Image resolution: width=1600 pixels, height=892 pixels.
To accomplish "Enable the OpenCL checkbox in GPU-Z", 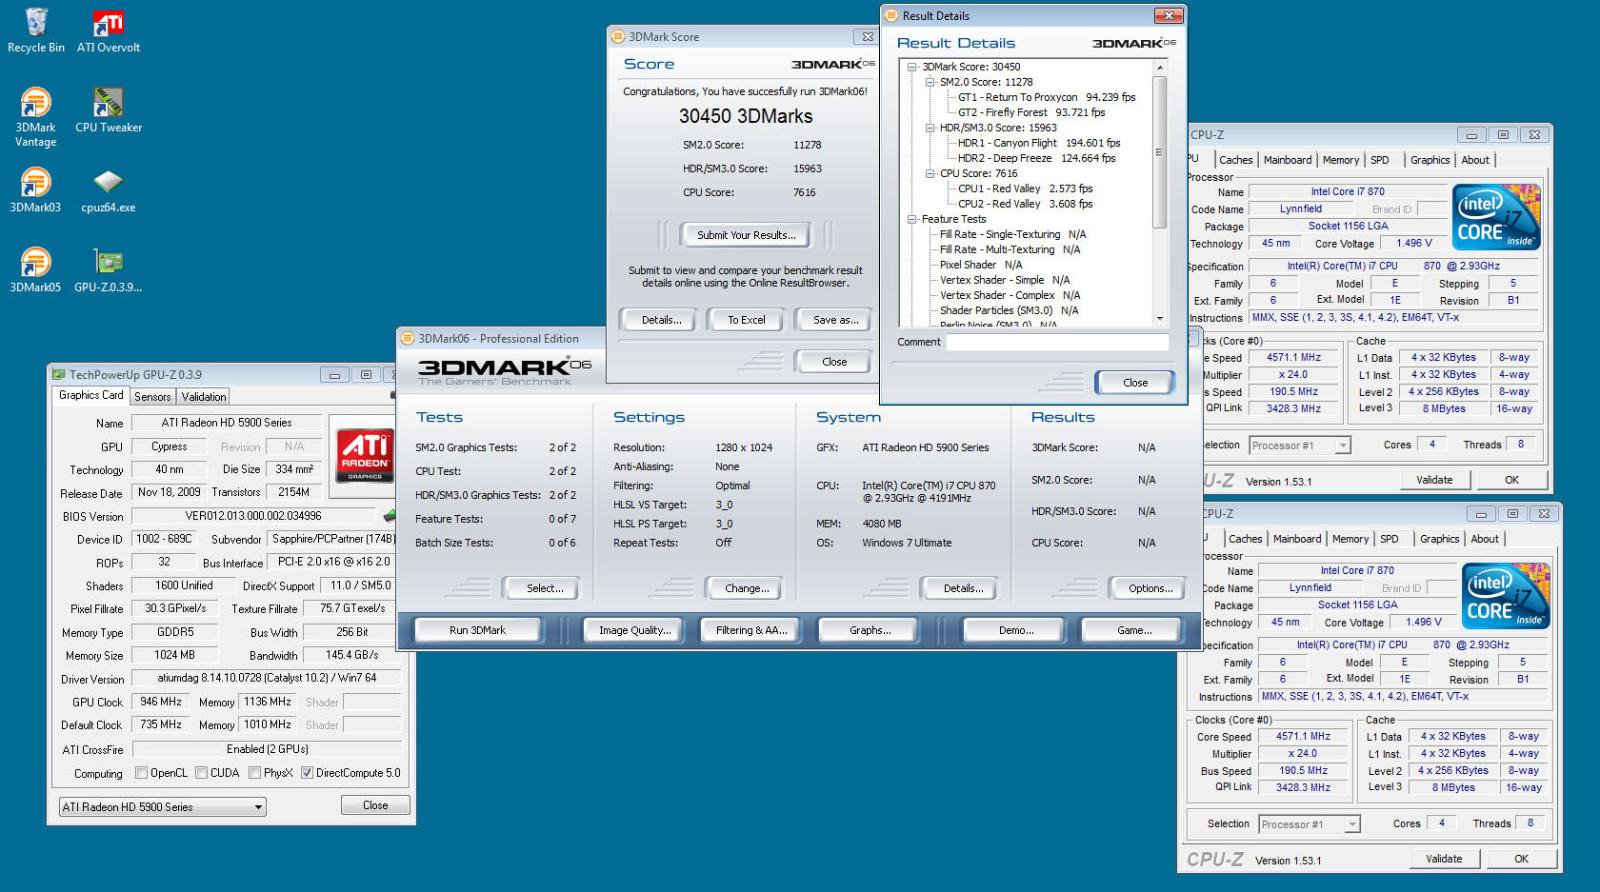I will point(141,773).
